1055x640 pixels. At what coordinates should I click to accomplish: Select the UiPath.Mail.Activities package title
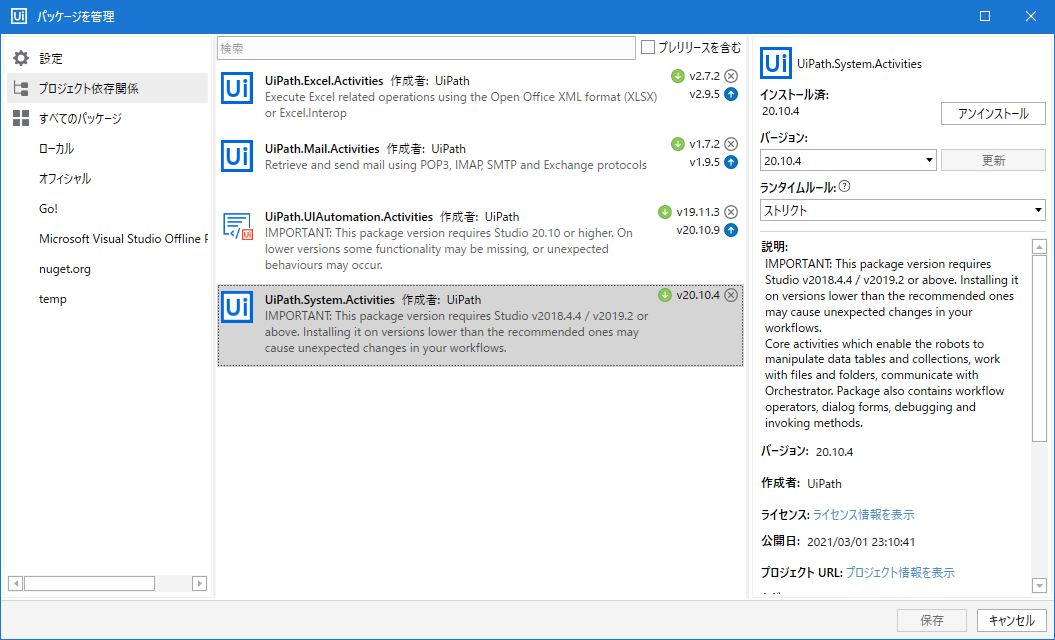pyautogui.click(x=322, y=149)
